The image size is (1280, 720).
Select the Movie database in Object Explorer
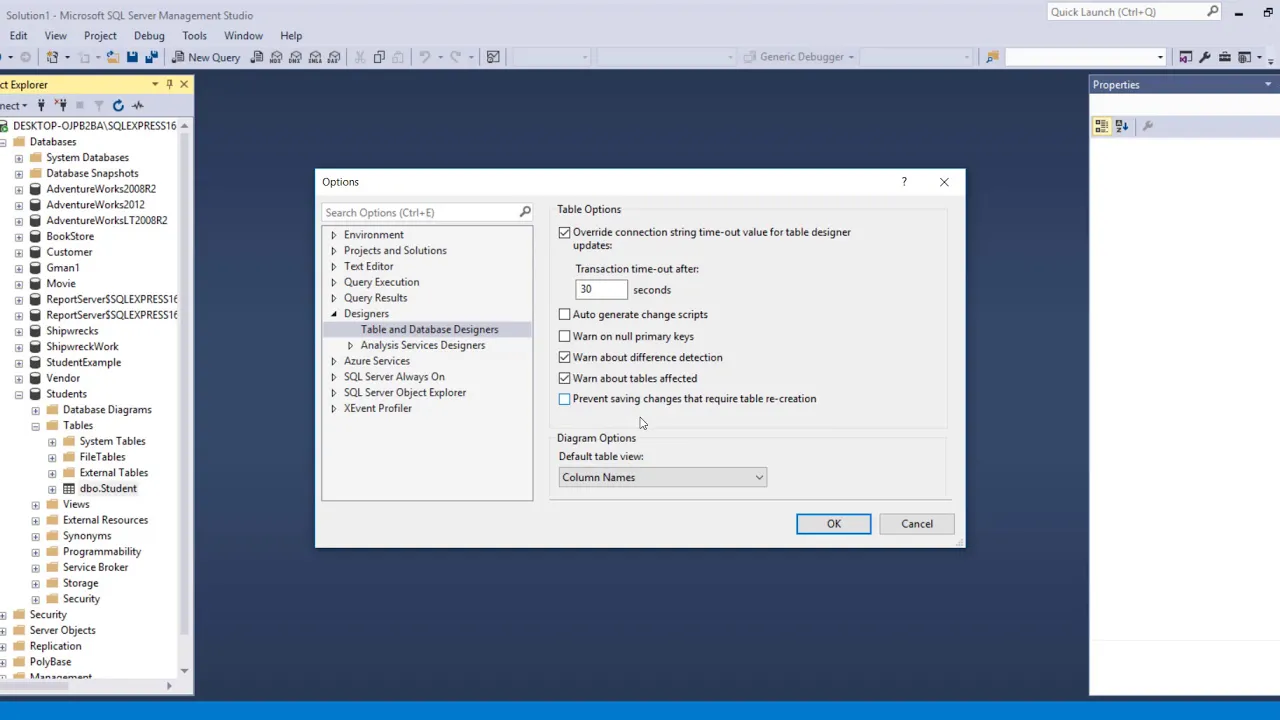point(60,283)
